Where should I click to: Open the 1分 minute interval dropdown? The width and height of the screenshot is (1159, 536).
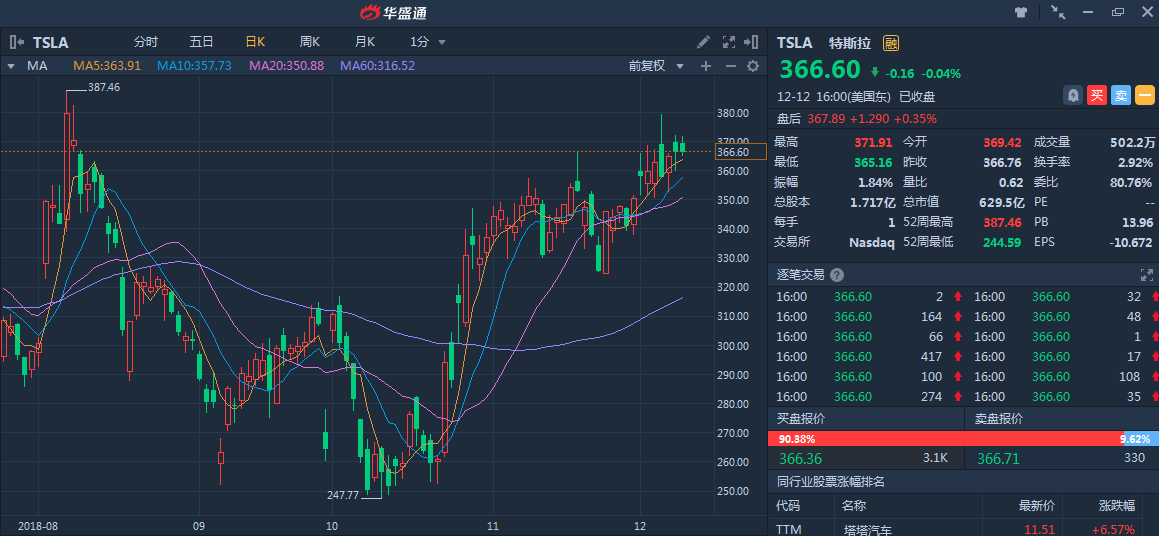click(x=428, y=42)
